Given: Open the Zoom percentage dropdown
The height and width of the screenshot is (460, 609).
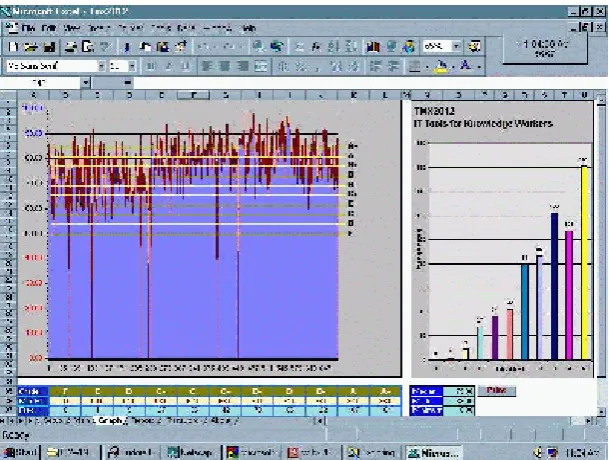Looking at the screenshot, I should [x=457, y=47].
